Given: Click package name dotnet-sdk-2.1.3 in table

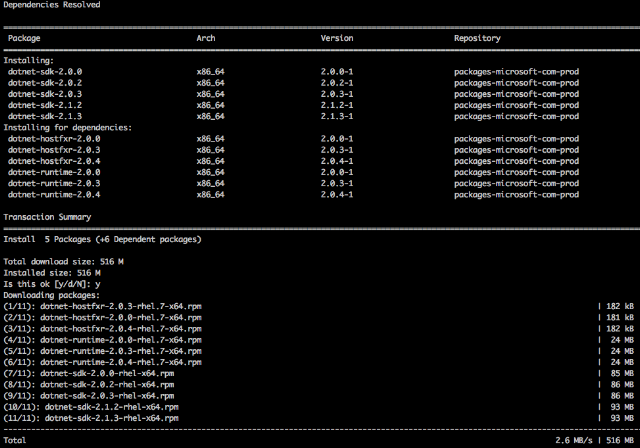Looking at the screenshot, I should (x=45, y=116).
